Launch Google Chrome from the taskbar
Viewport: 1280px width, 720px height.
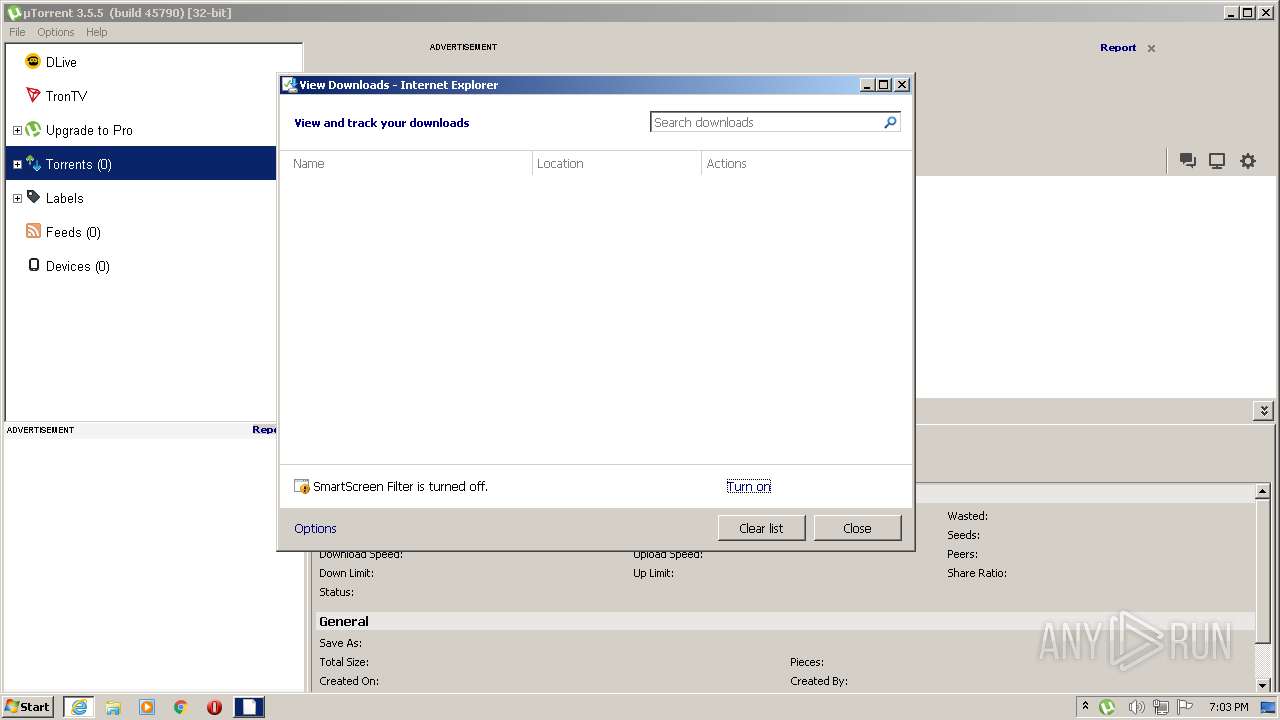[181, 707]
